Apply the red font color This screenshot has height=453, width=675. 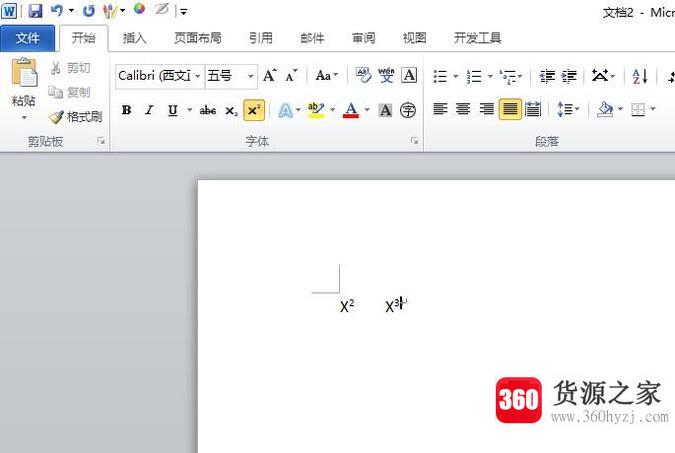[351, 110]
